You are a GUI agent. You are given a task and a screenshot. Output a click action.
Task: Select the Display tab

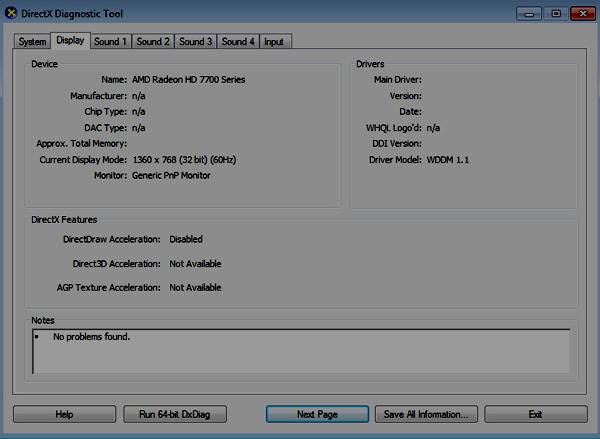pyautogui.click(x=70, y=40)
